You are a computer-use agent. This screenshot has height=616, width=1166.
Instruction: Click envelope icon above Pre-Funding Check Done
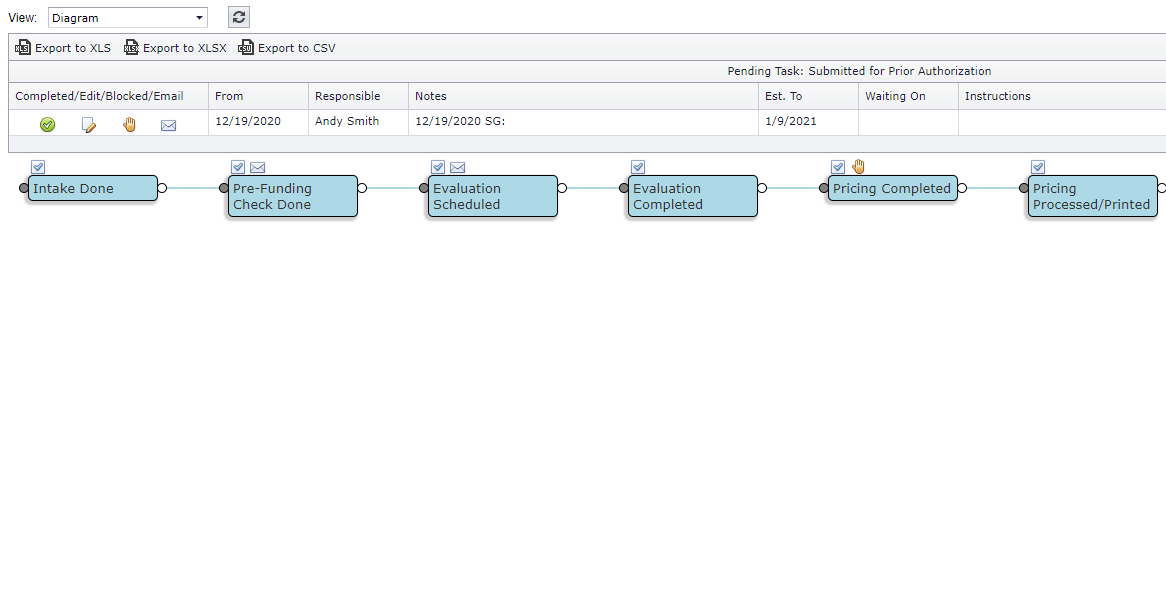click(257, 167)
